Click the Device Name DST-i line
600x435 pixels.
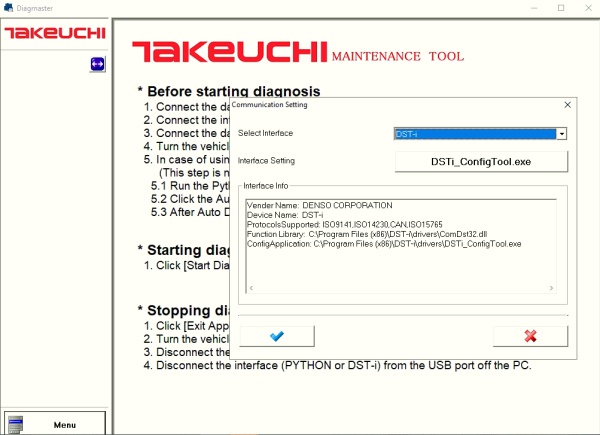click(x=285, y=215)
